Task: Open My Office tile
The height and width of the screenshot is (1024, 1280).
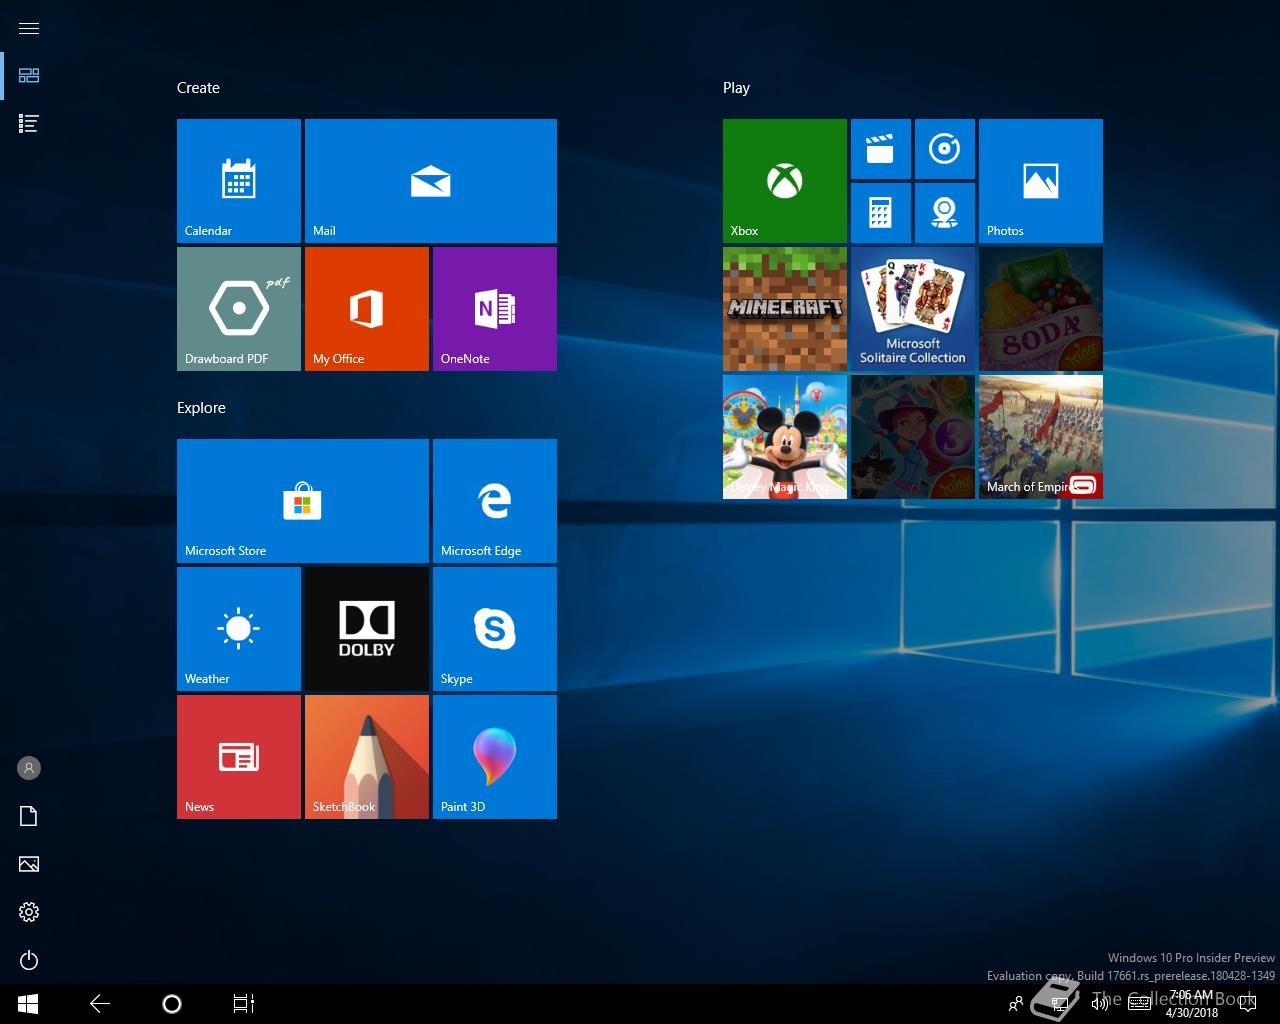Action: 367,309
